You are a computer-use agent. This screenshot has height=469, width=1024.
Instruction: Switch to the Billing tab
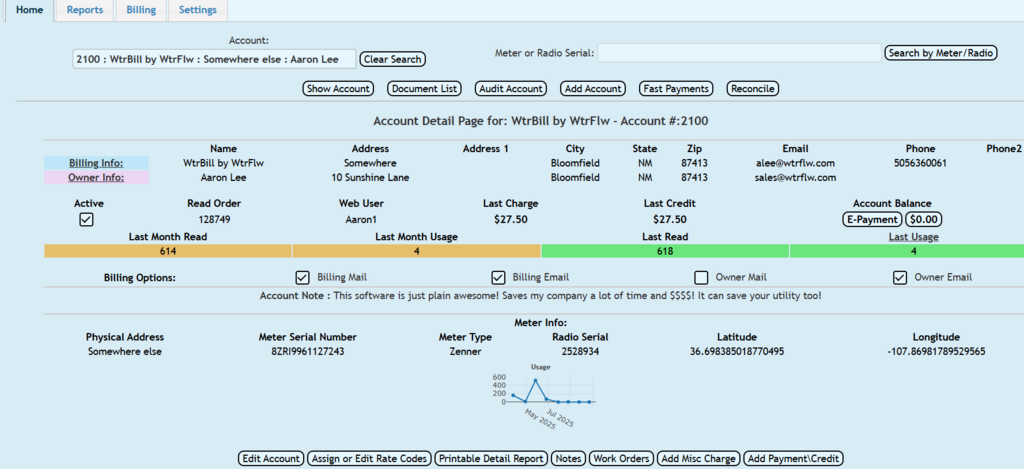coord(140,10)
